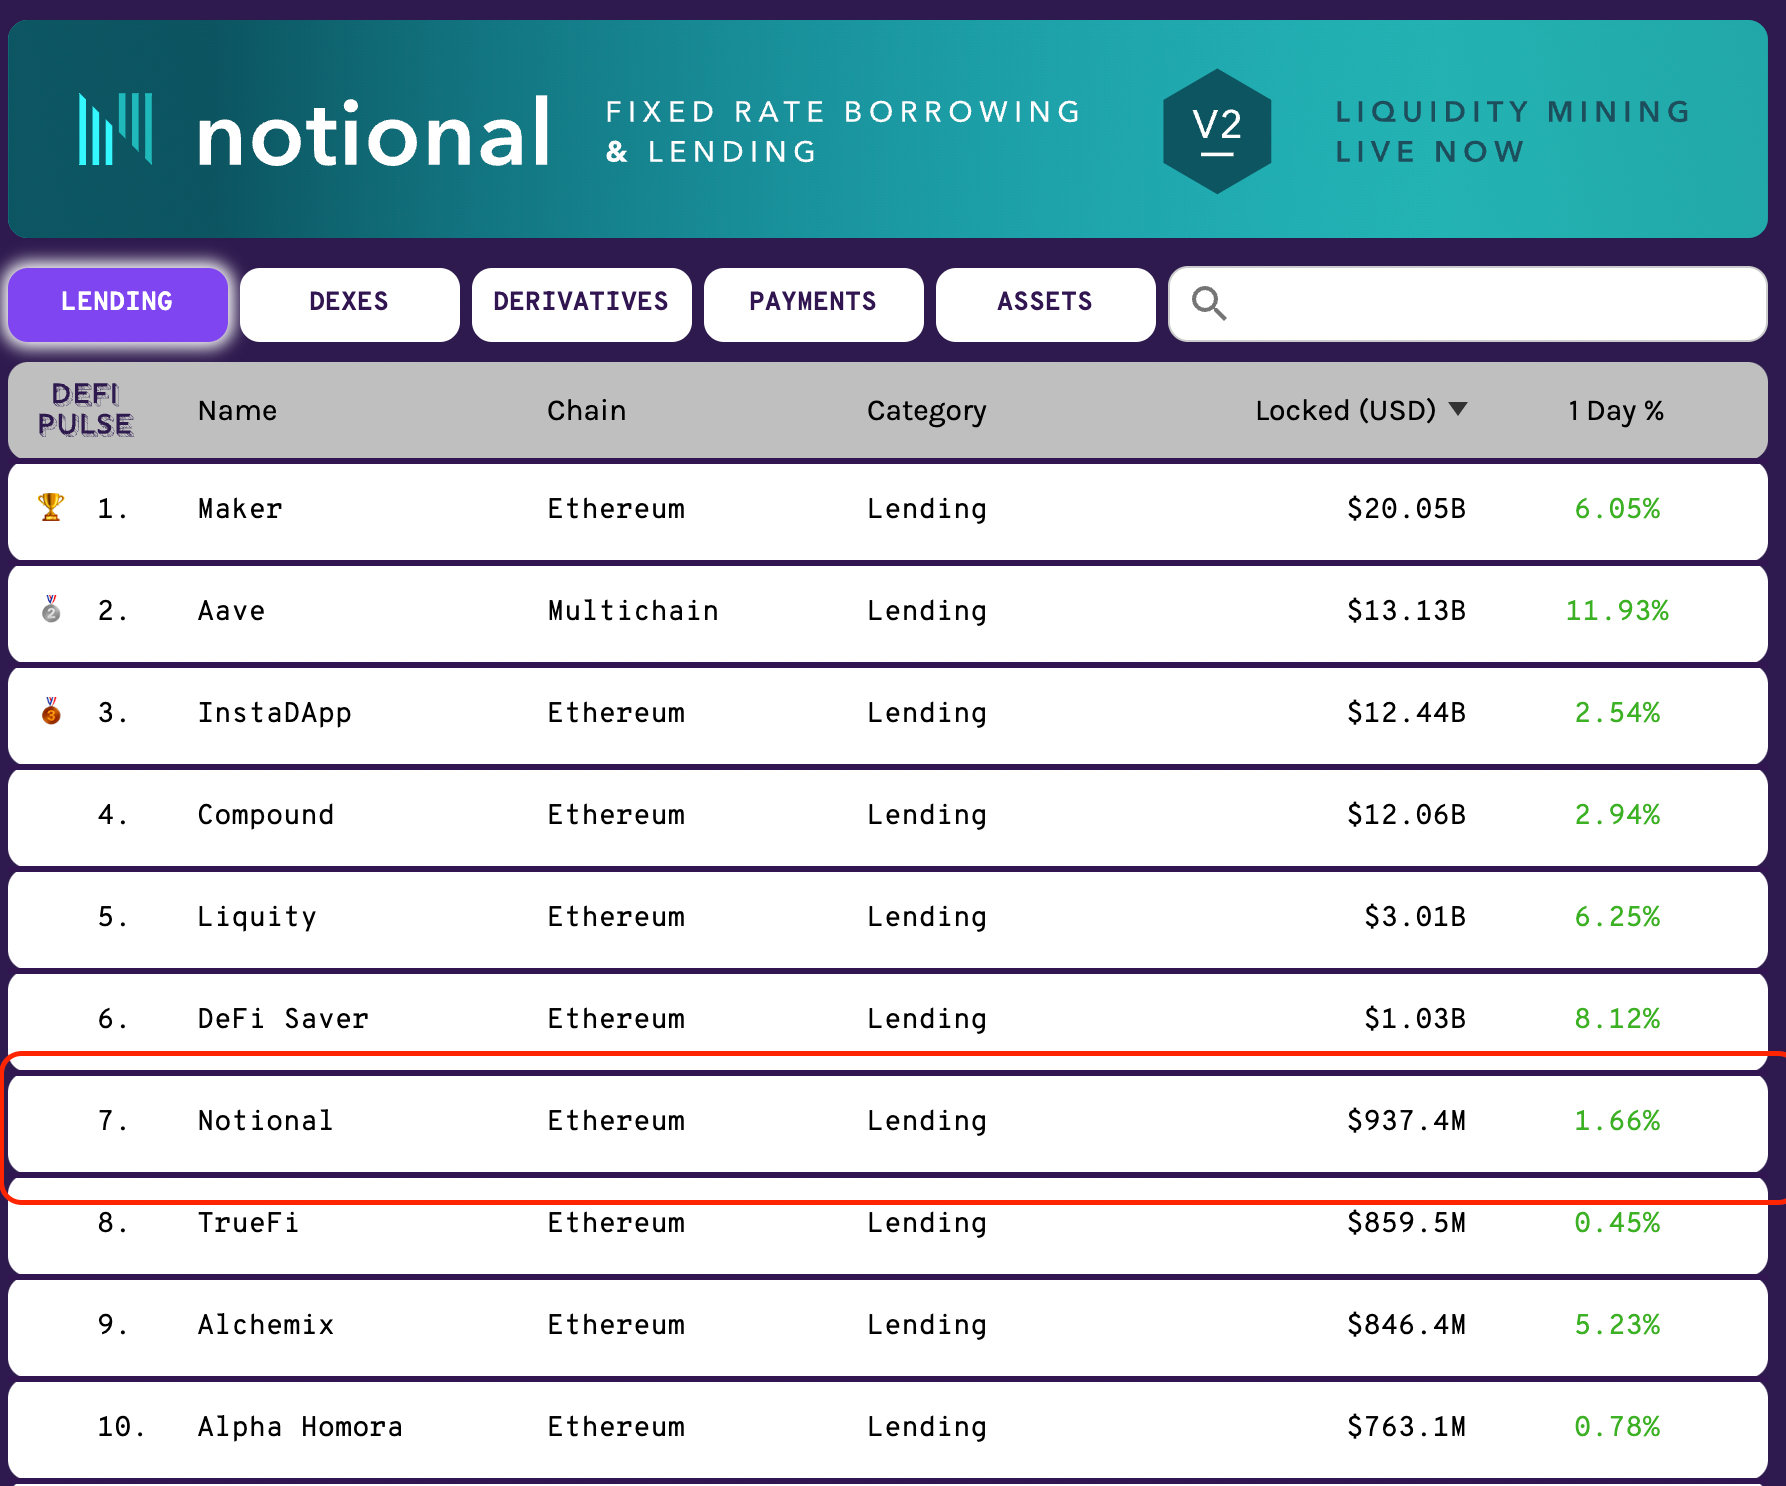Sort by the 1 Day % column header
The image size is (1786, 1486).
point(1616,410)
